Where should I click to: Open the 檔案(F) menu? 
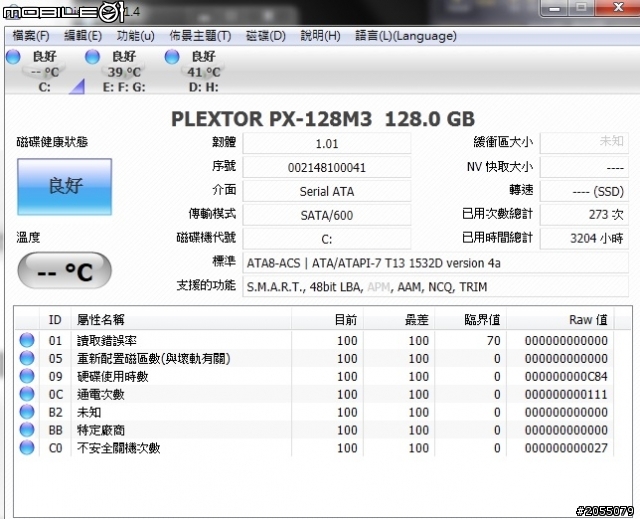tap(31, 36)
